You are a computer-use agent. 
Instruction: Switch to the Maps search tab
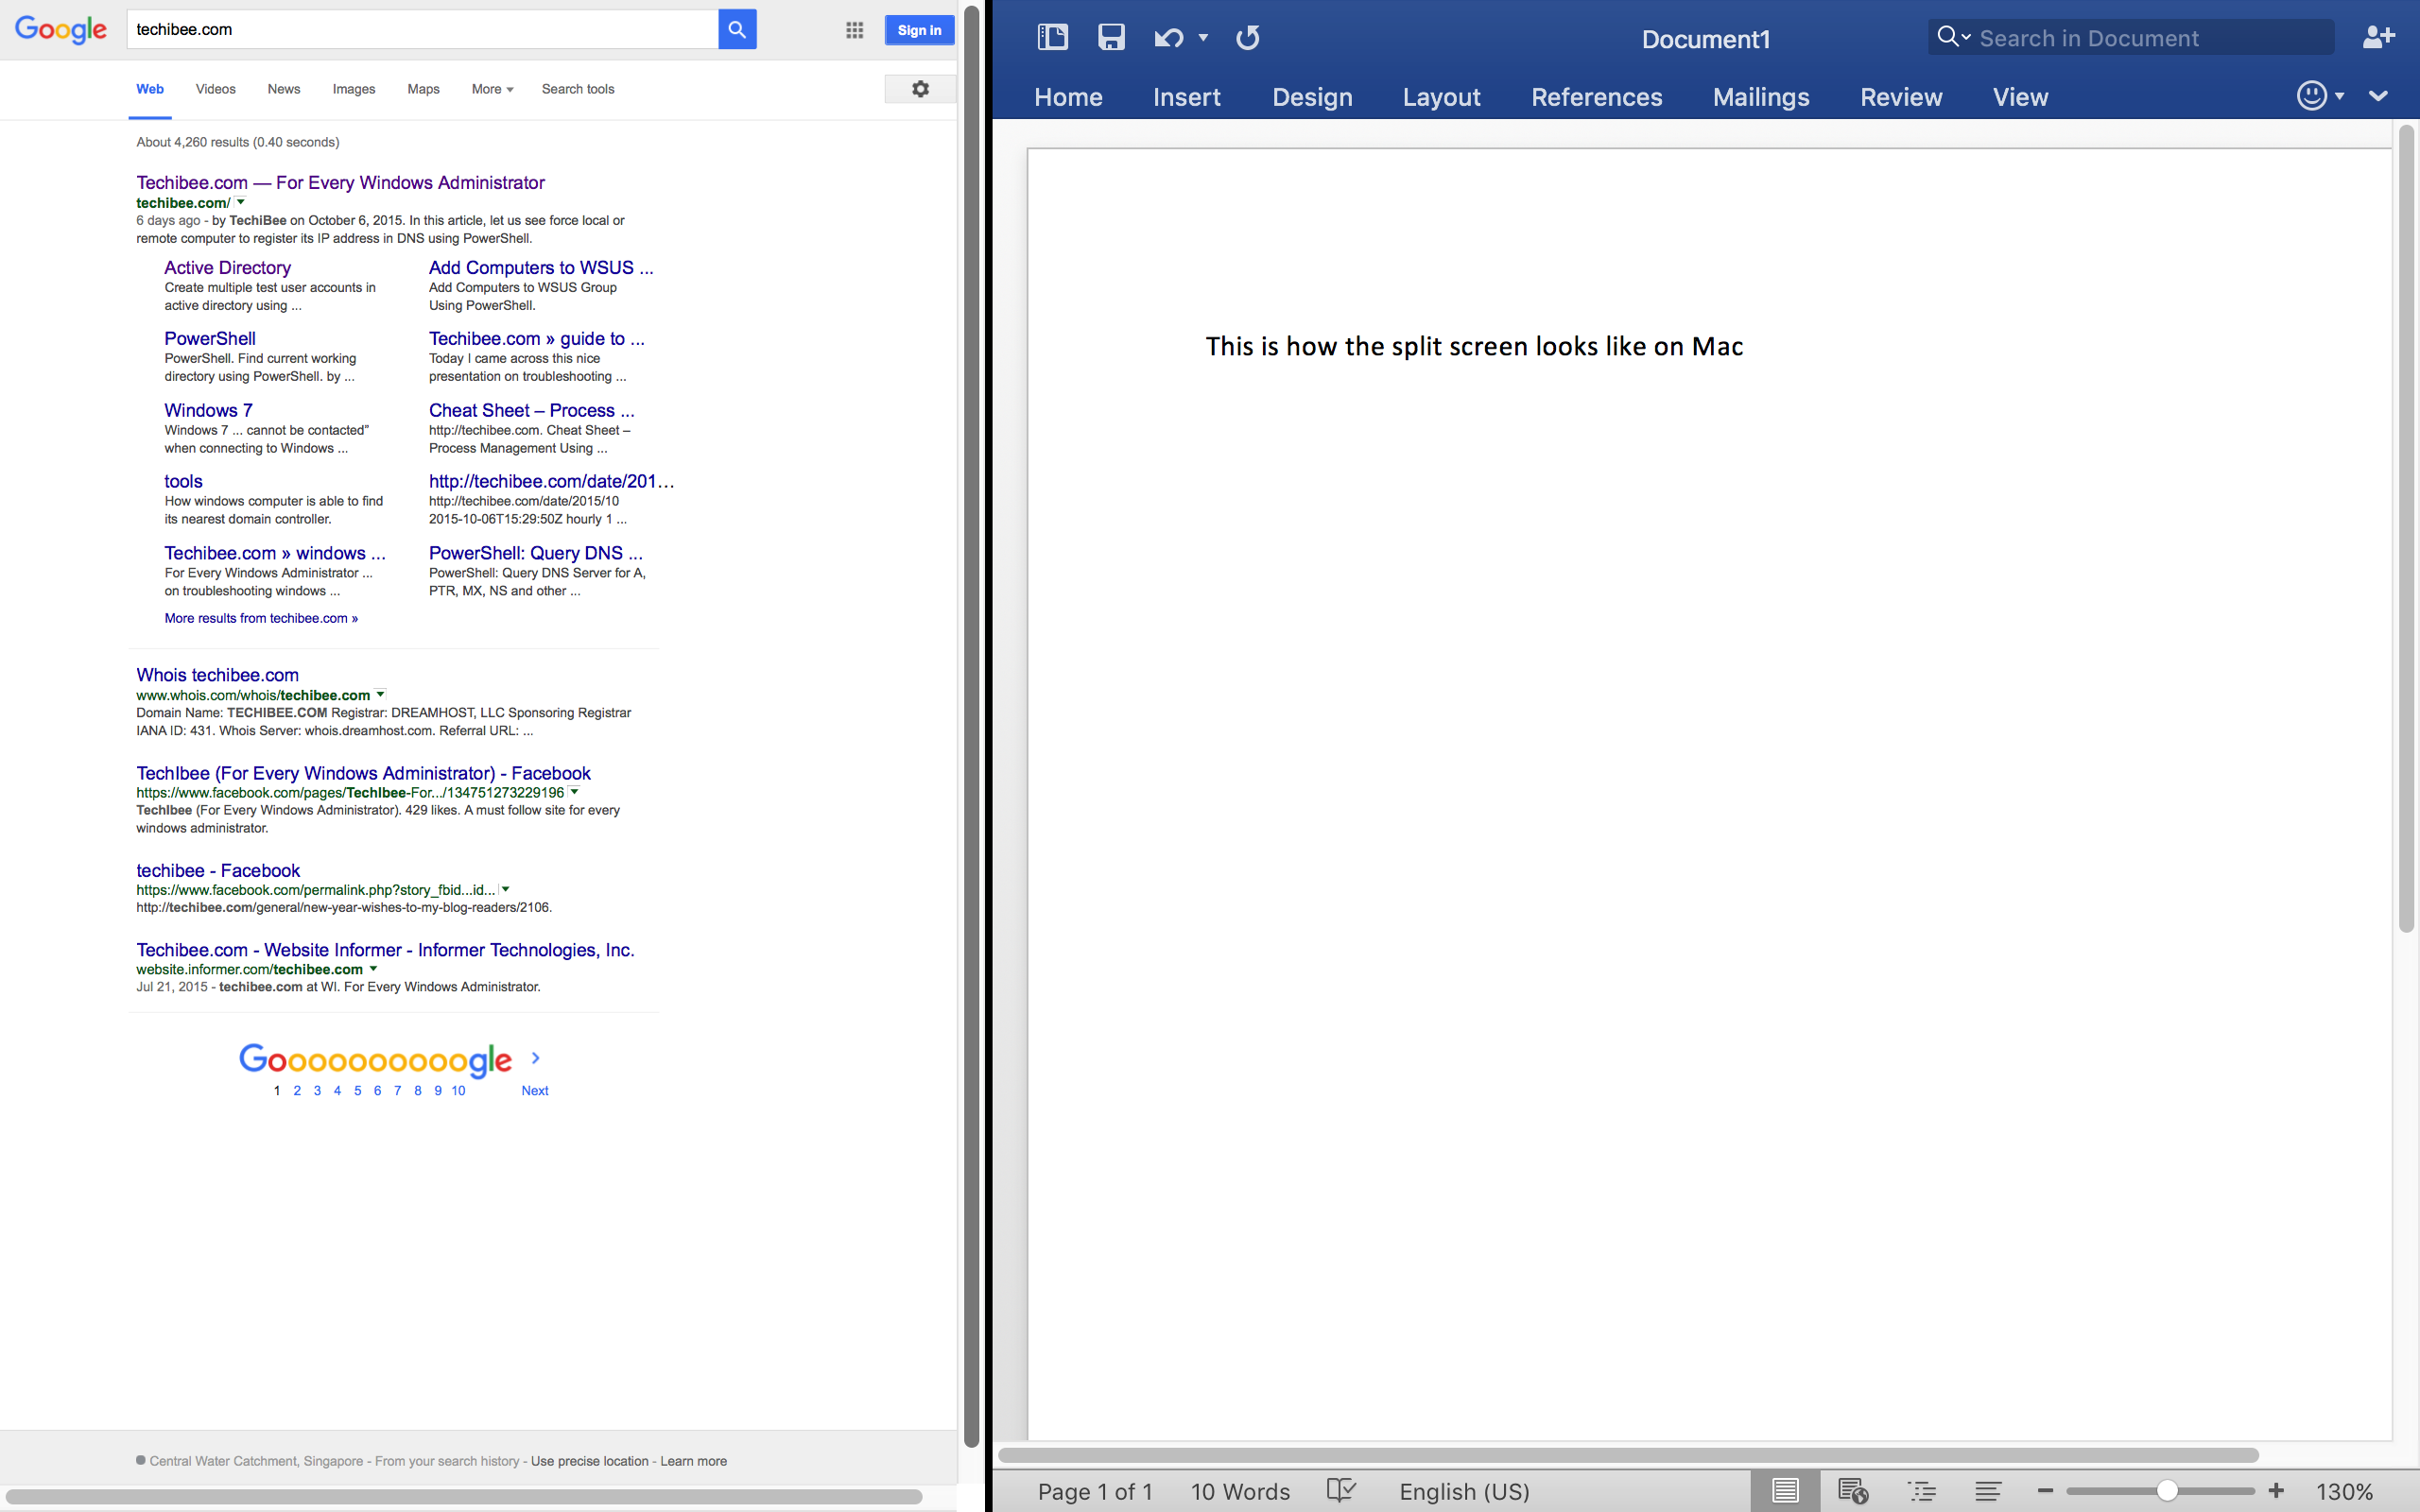point(423,89)
